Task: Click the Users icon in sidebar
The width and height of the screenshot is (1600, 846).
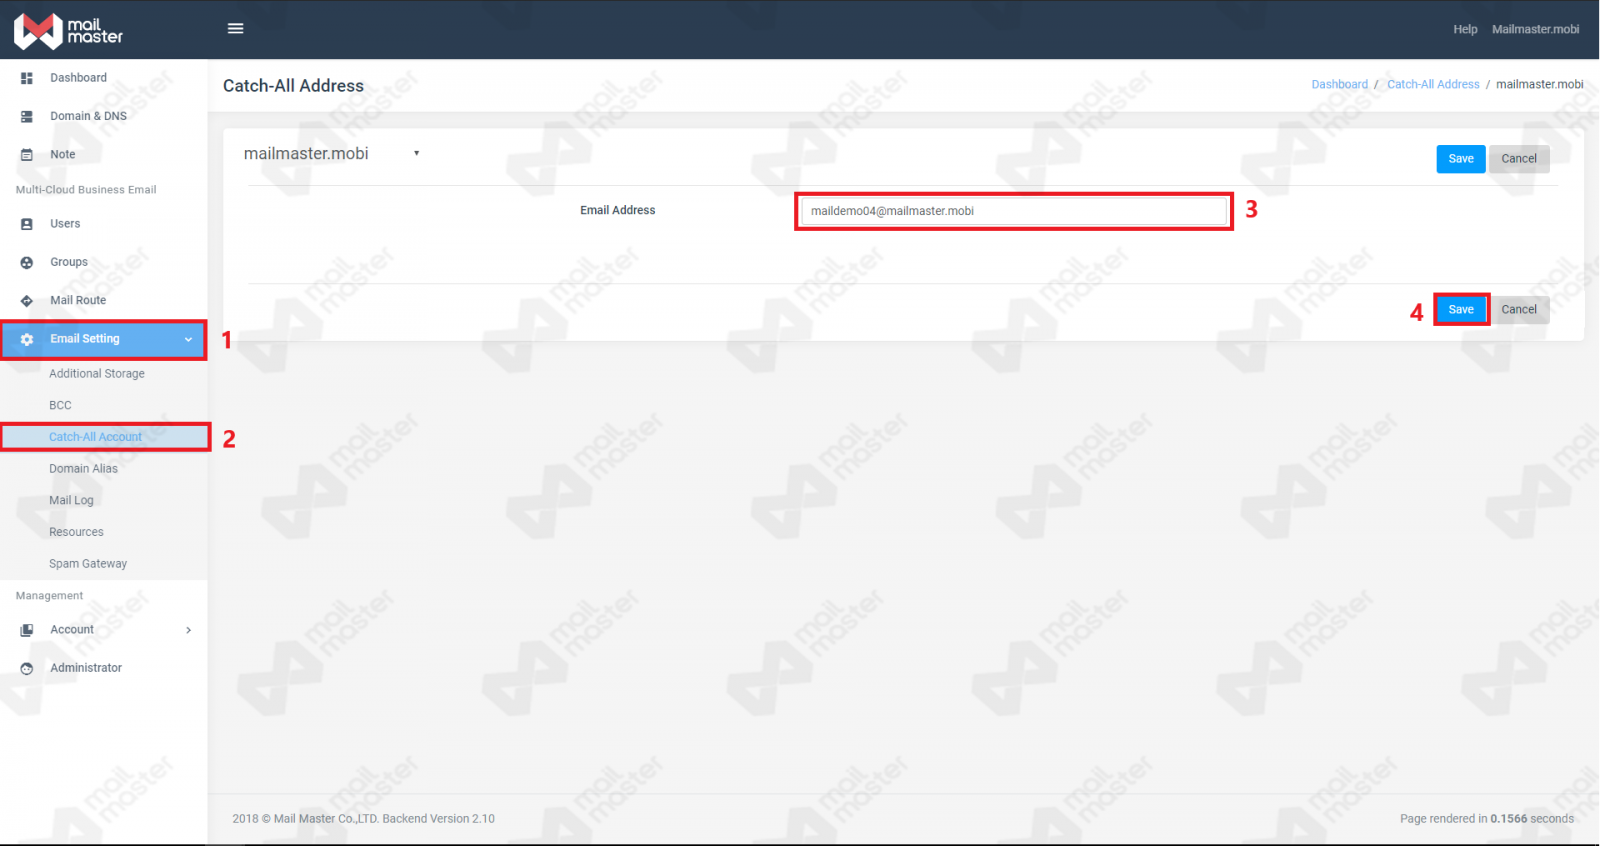Action: (x=27, y=224)
